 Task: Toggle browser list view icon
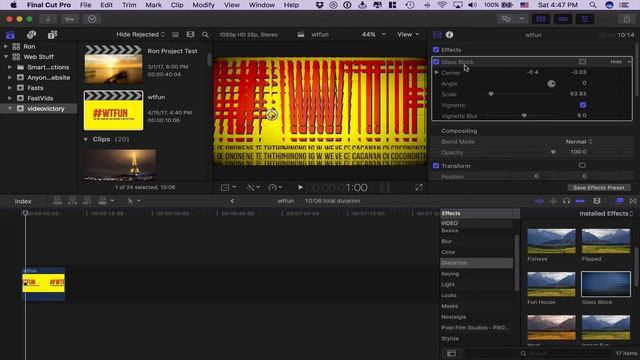pos(176,35)
